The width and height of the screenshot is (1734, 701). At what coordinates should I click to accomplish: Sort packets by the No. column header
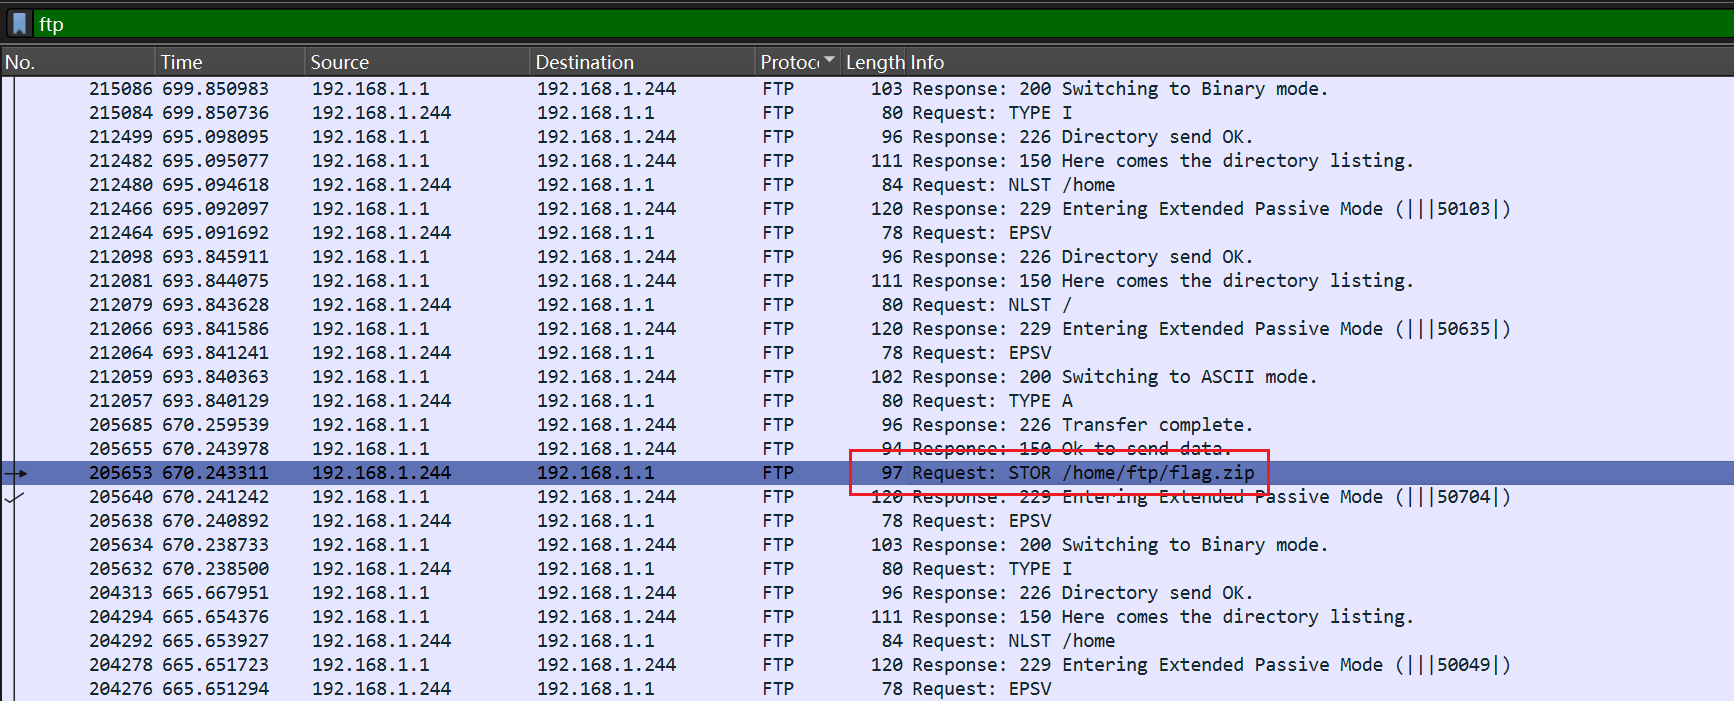click(20, 62)
